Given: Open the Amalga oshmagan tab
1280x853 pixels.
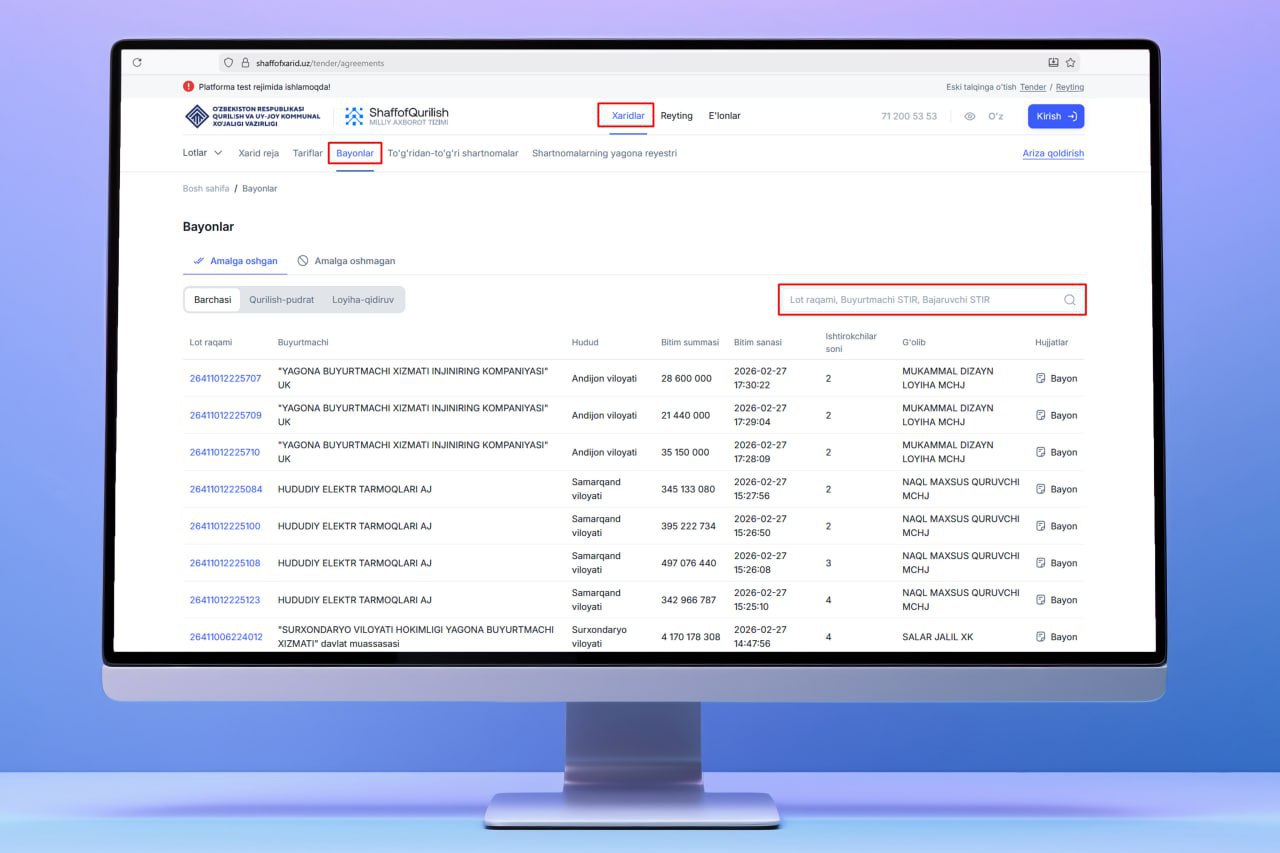Looking at the screenshot, I should (346, 261).
